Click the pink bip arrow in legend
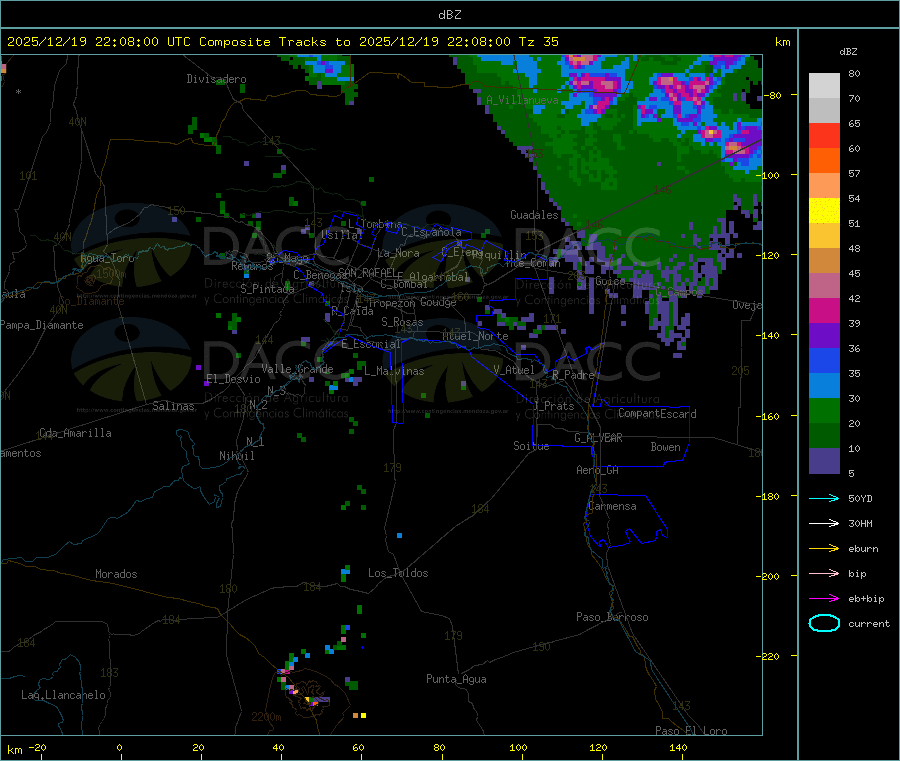 pos(824,573)
